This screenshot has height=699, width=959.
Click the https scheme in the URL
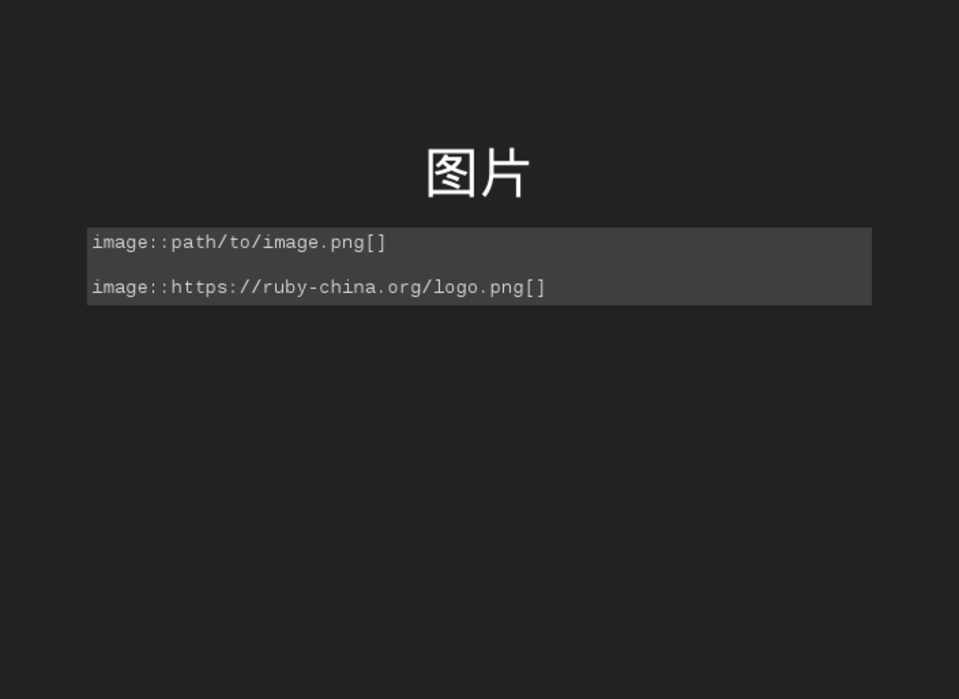(200, 288)
